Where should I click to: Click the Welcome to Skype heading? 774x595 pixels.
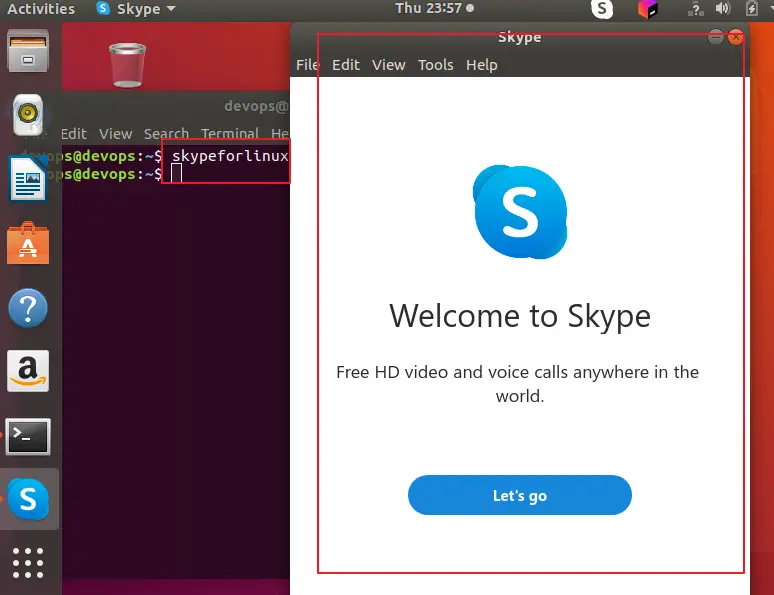pyautogui.click(x=520, y=316)
